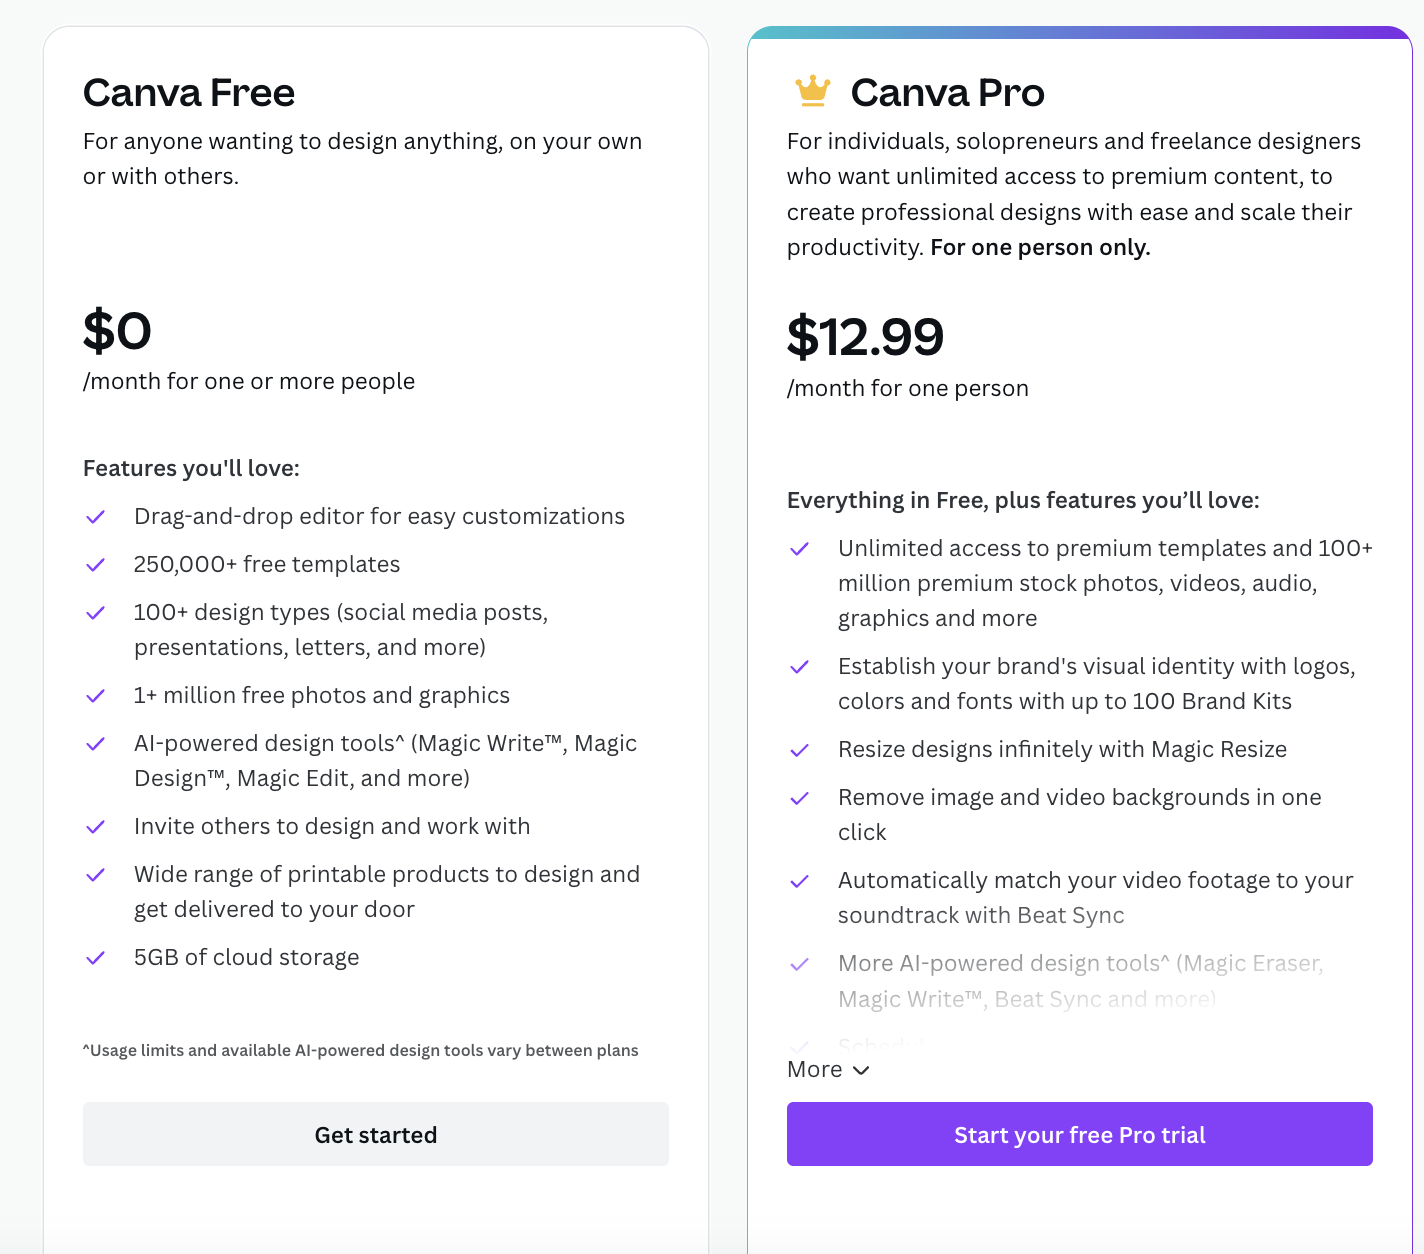Click the chevron arrow next to More
The width and height of the screenshot is (1424, 1254).
point(861,1071)
